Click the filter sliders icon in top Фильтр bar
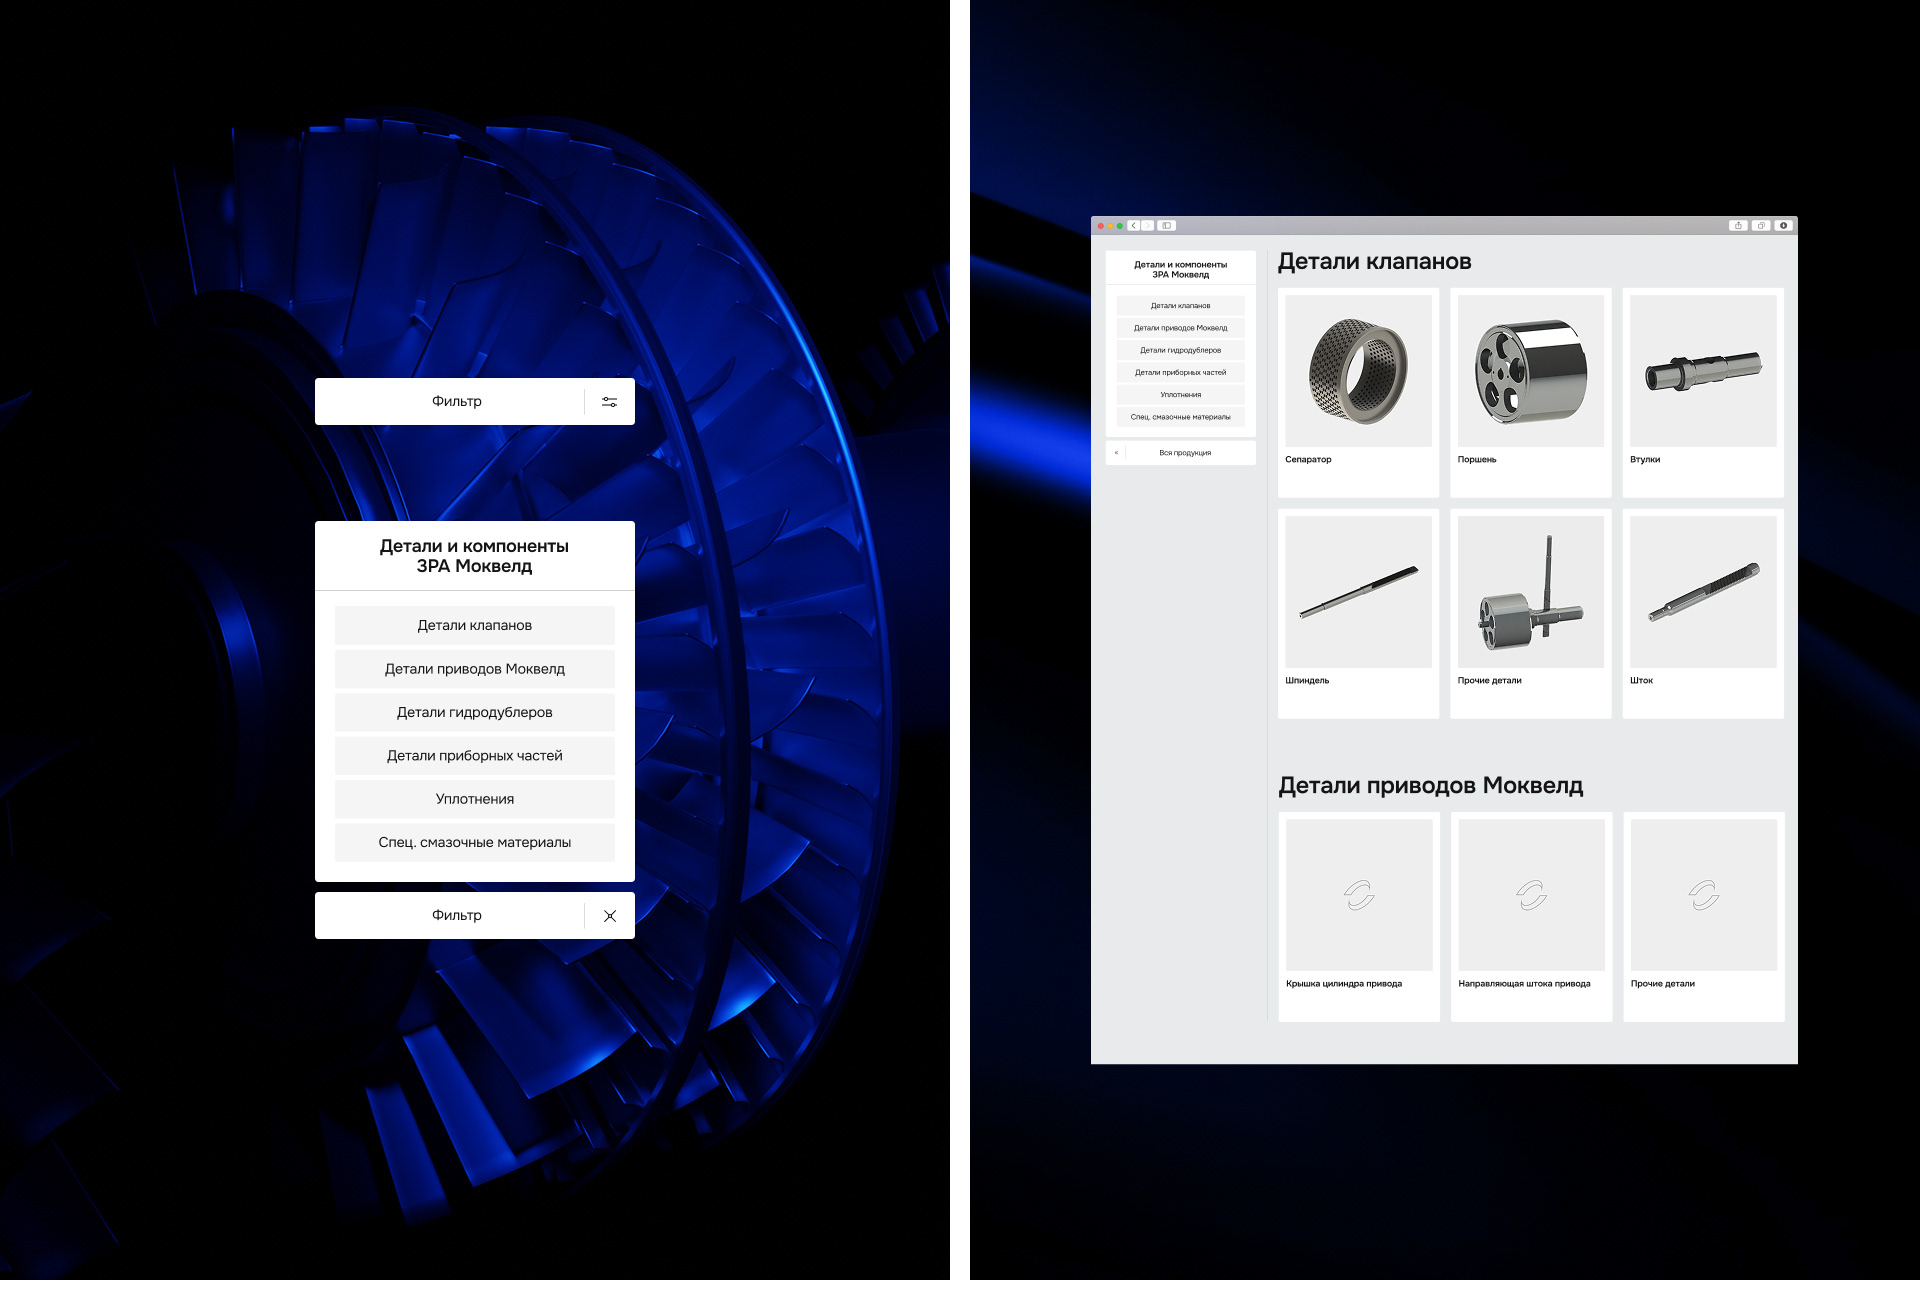The image size is (1920, 1300). [609, 402]
